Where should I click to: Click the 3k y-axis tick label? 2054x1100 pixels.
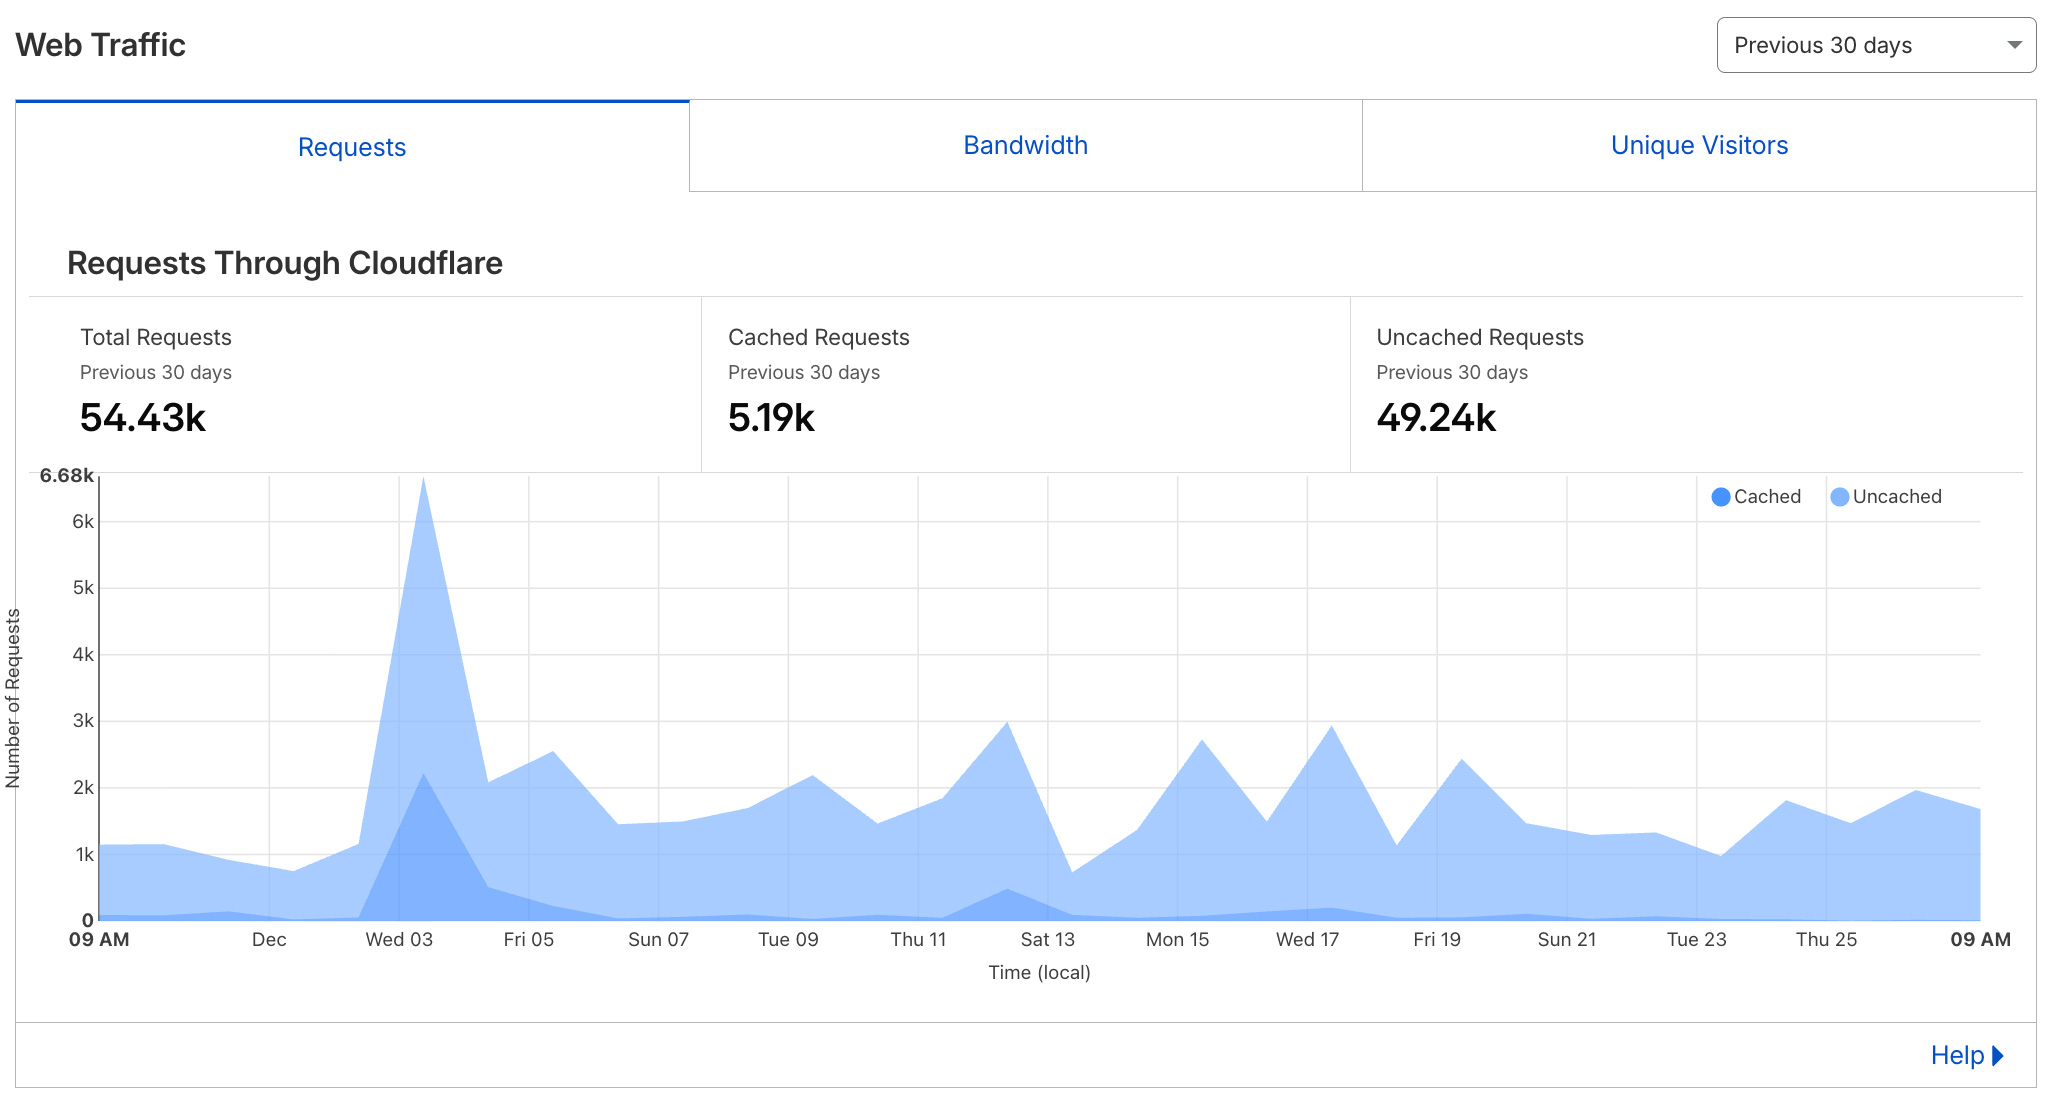[83, 721]
